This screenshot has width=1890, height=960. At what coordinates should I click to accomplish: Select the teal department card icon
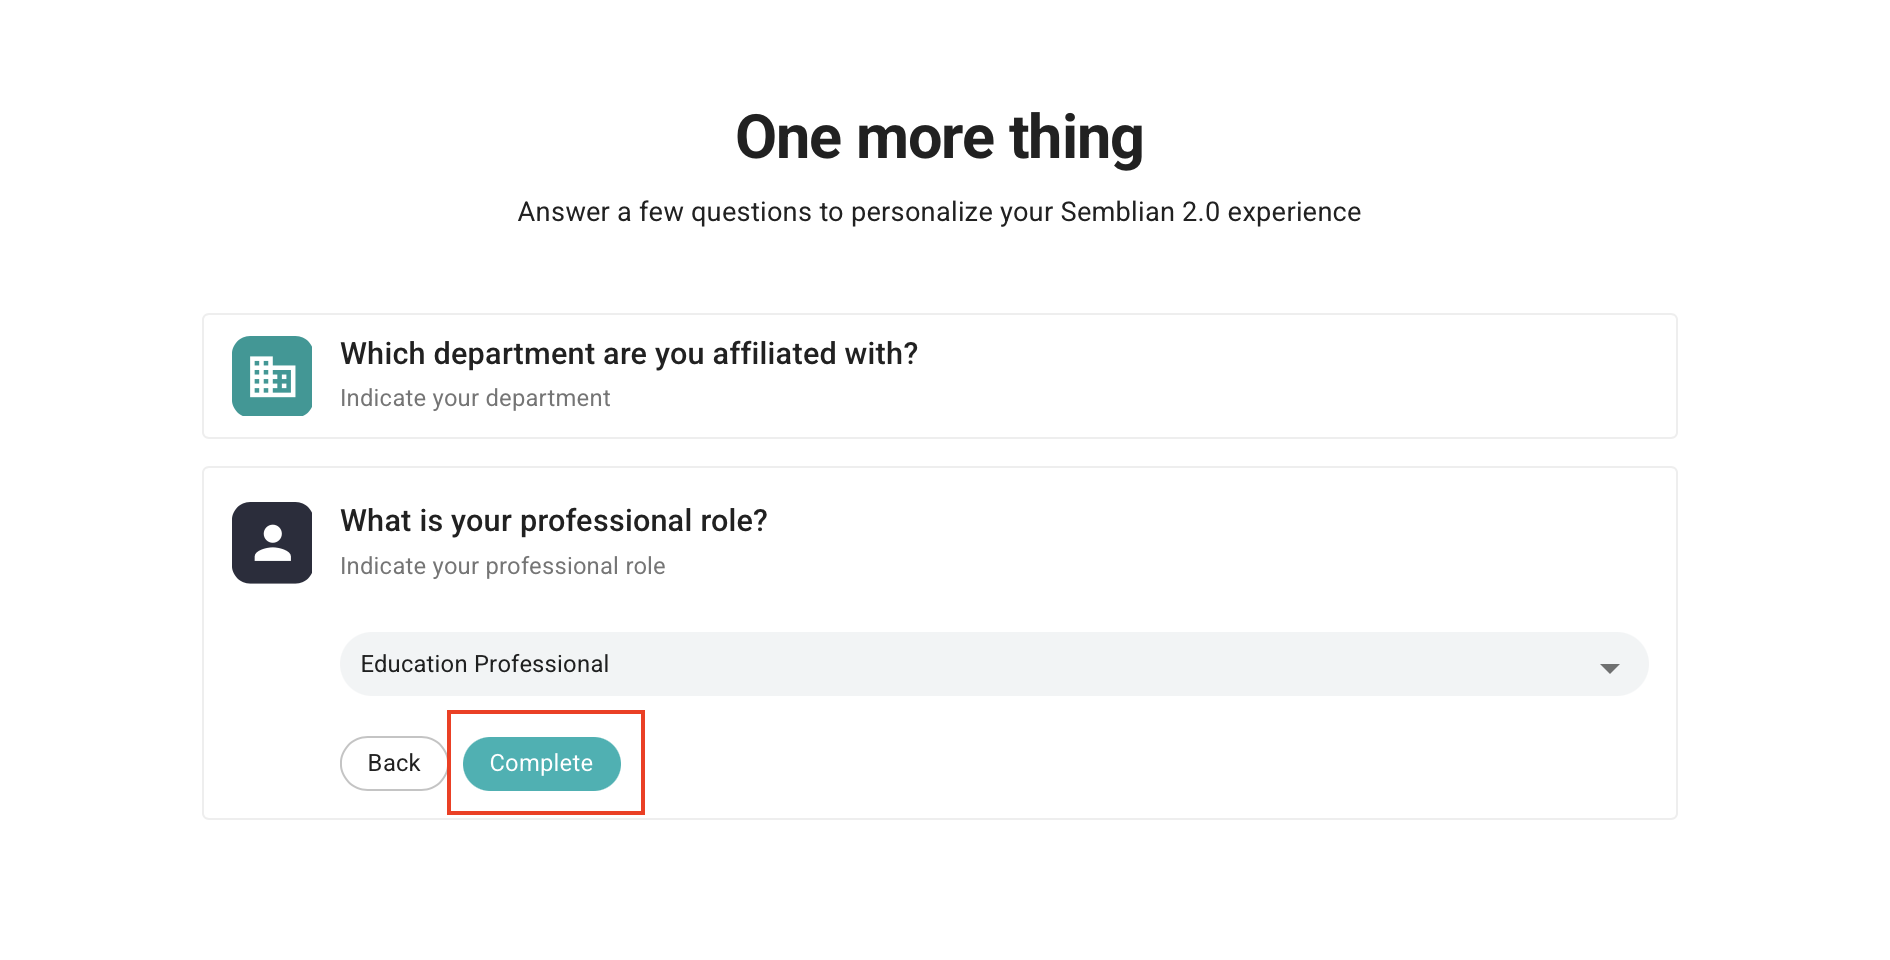[271, 376]
